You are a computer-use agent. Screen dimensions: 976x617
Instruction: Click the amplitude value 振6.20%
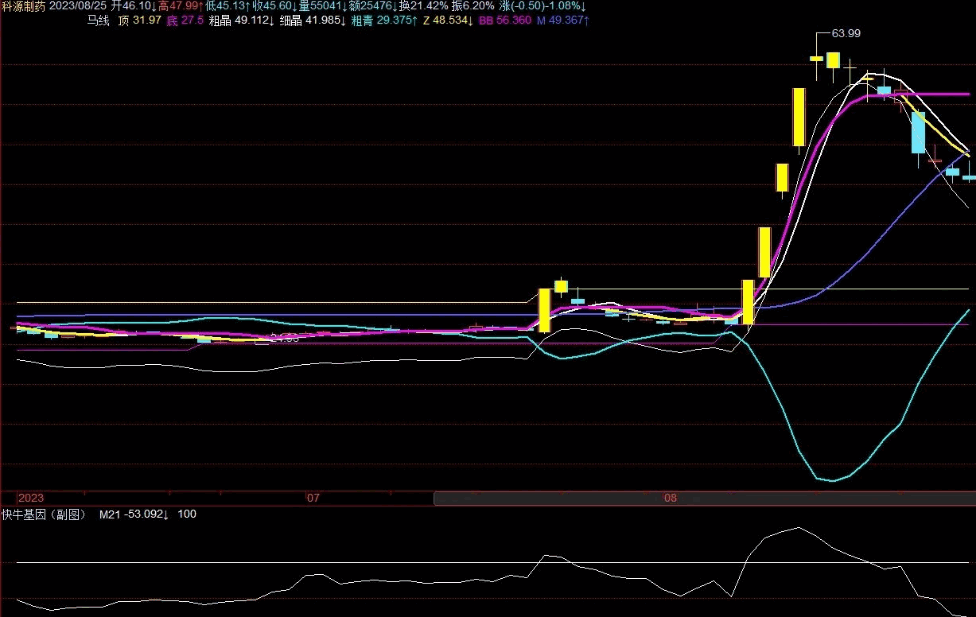(473, 6)
